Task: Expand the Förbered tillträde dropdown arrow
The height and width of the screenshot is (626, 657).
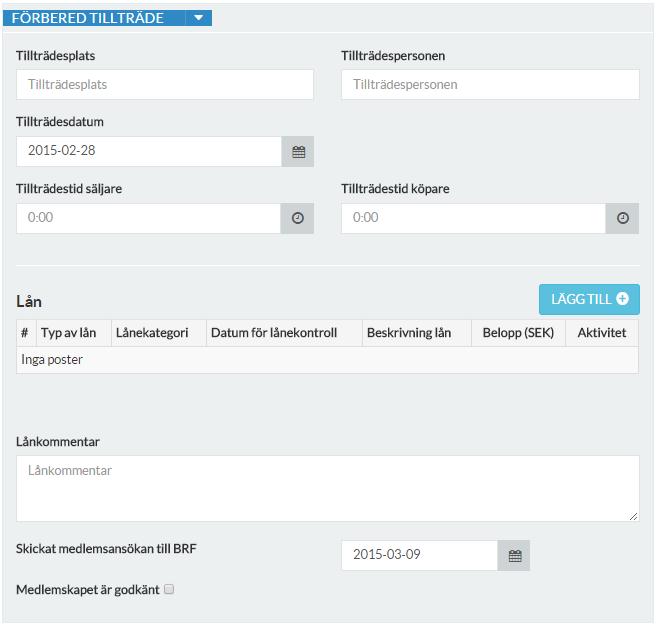Action: coord(199,18)
